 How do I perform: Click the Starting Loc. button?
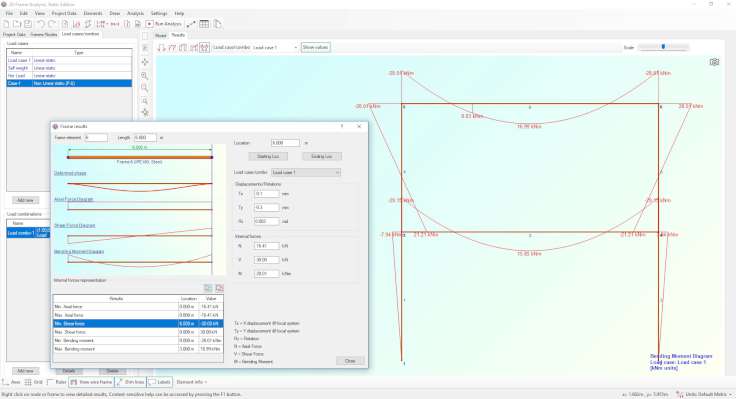(x=268, y=156)
